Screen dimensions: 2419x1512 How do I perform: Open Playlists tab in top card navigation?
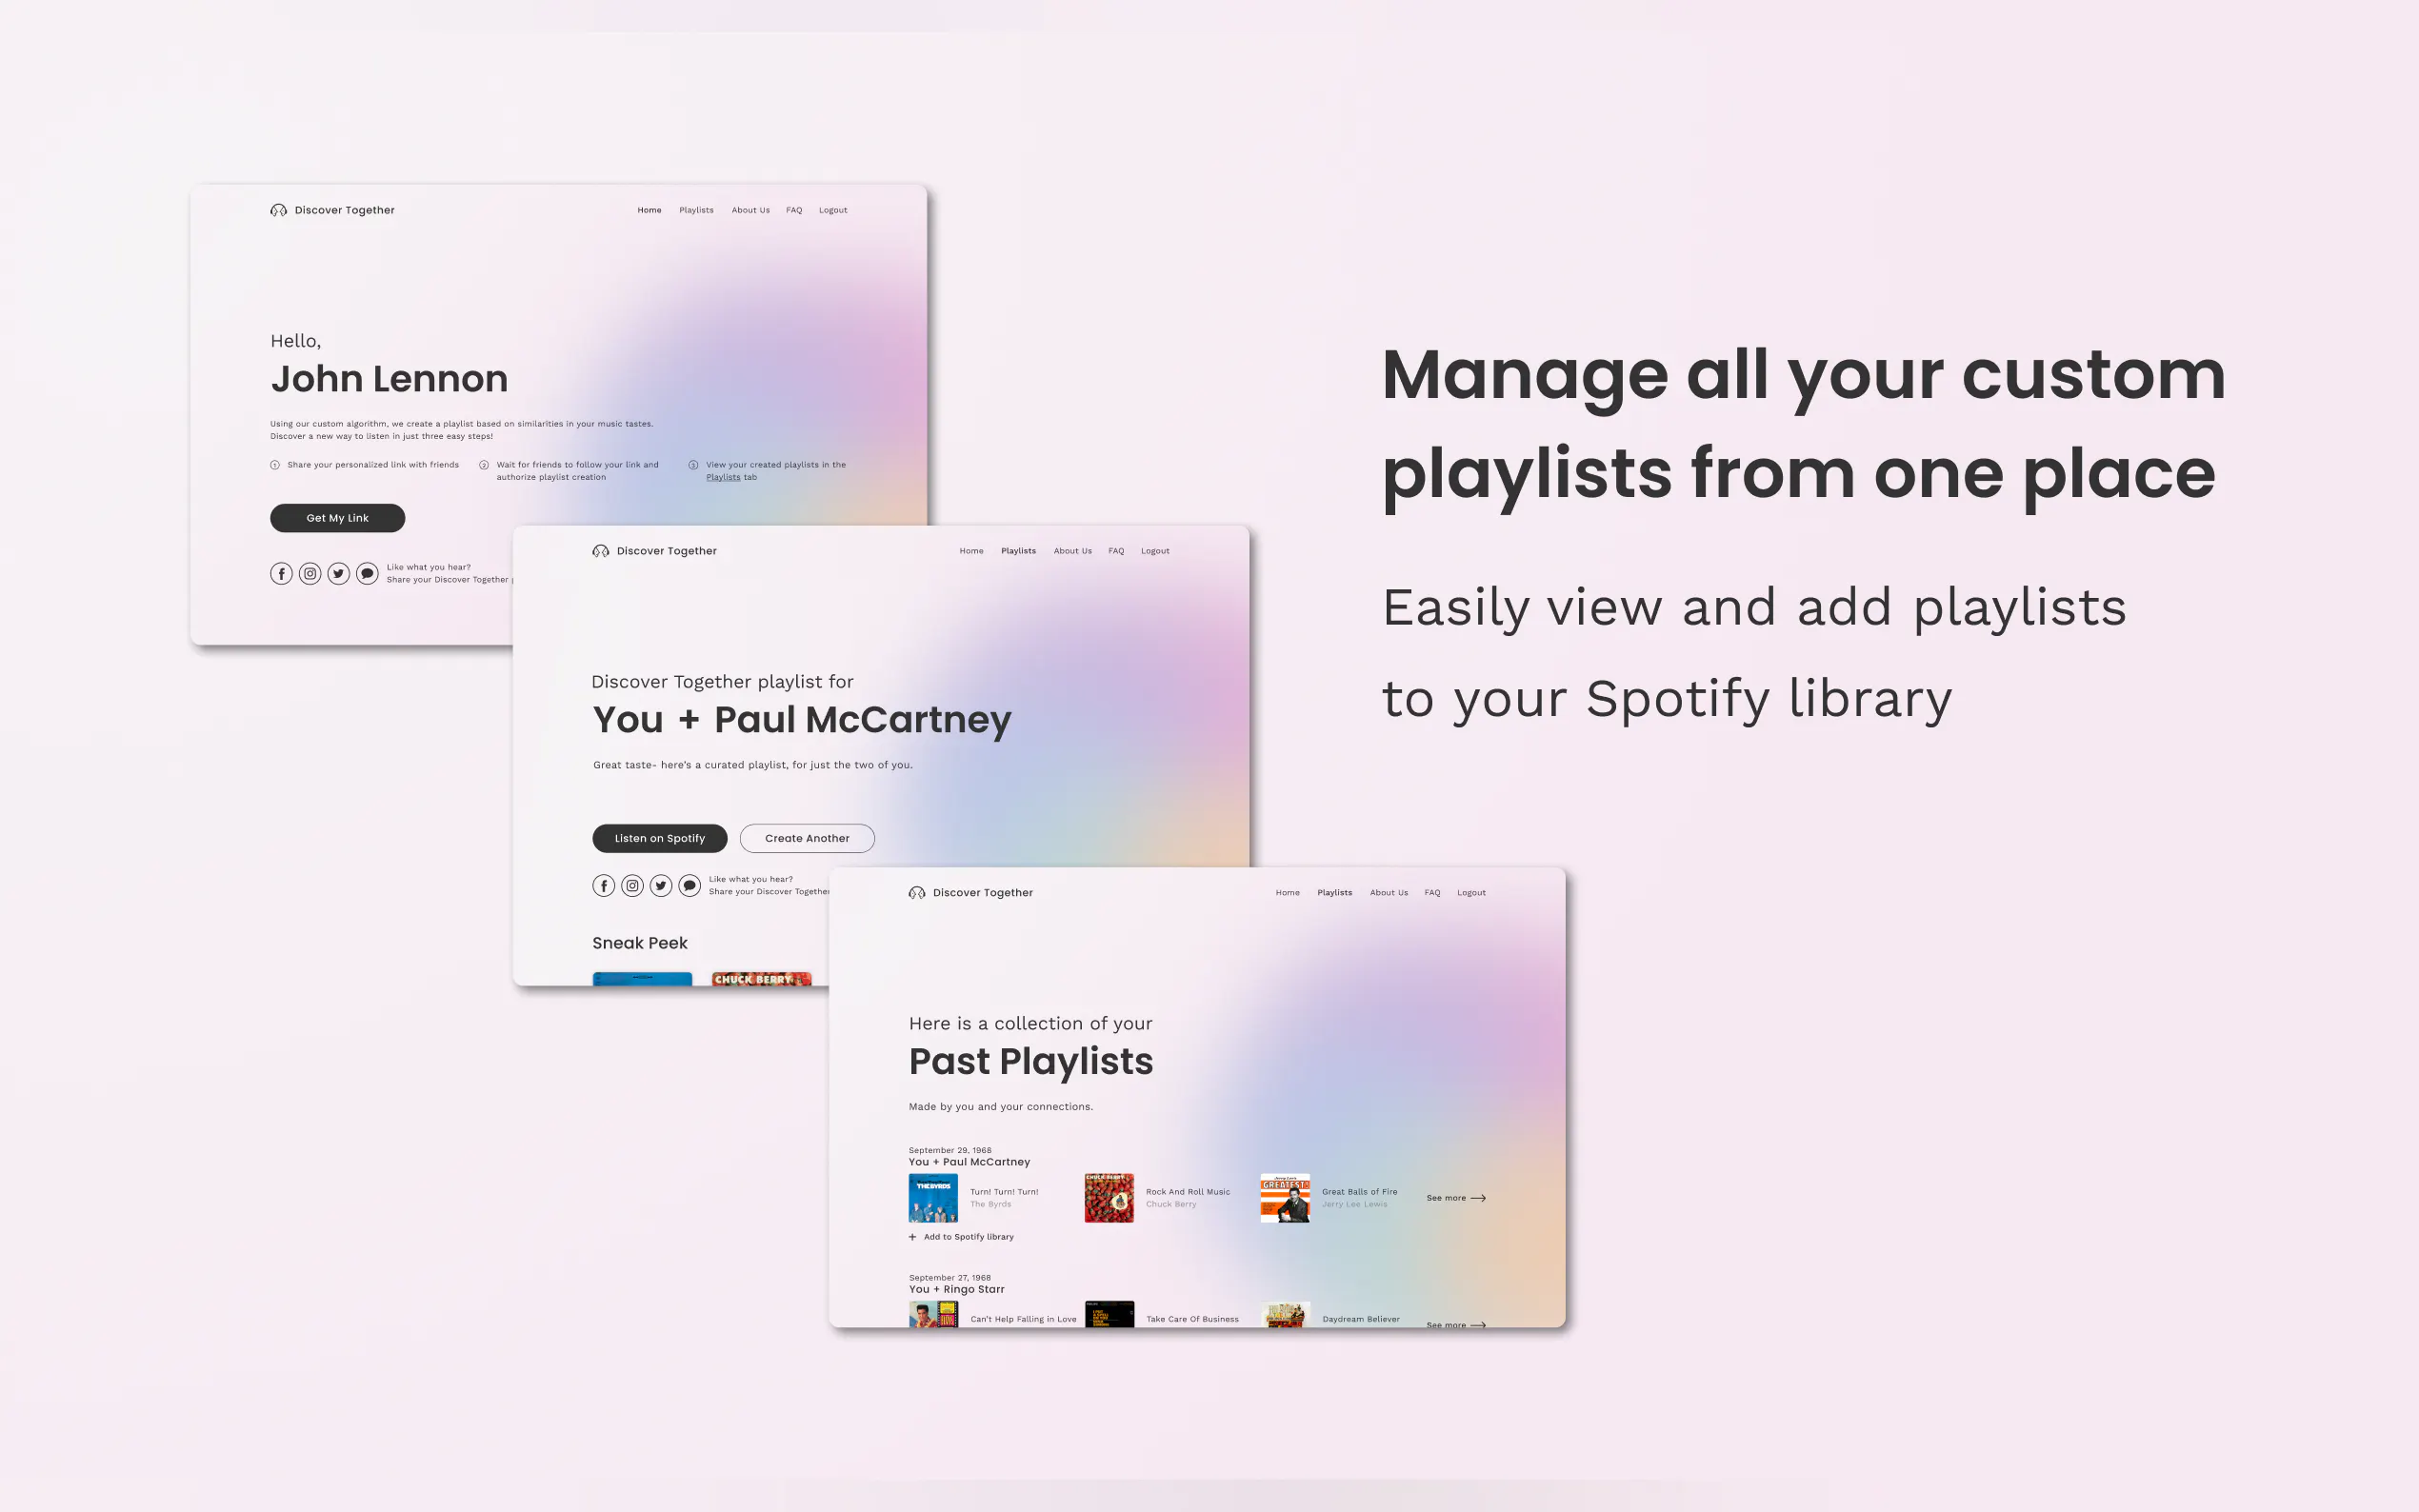click(x=696, y=210)
